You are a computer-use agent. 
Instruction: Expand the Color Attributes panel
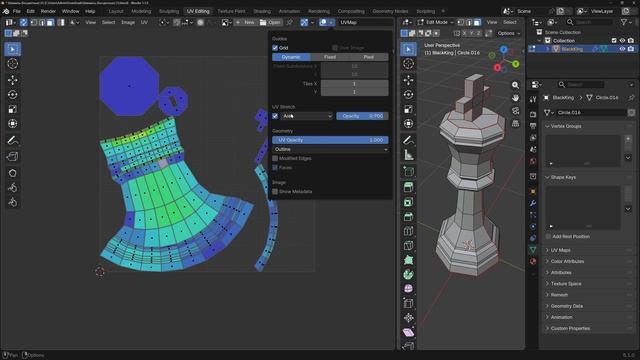[567, 261]
